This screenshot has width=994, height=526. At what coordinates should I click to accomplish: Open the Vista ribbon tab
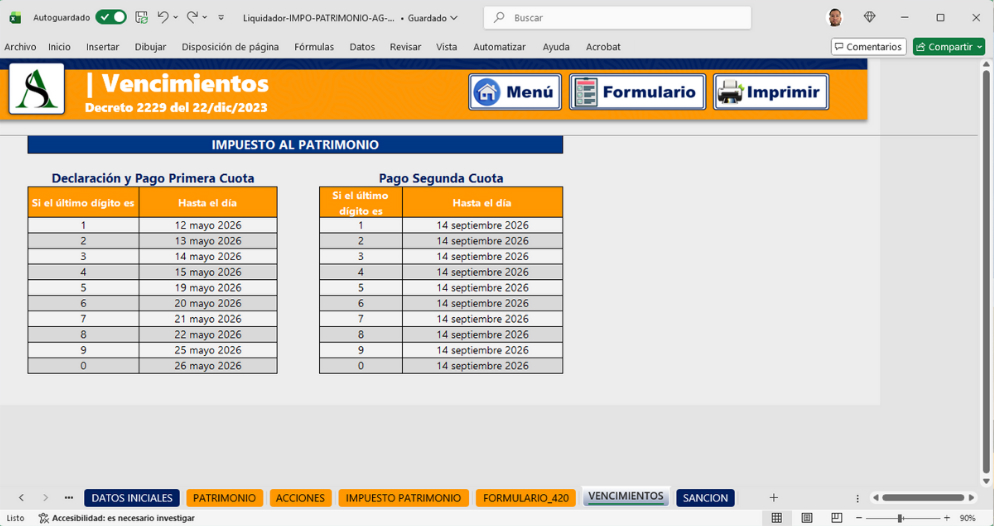[x=446, y=47]
